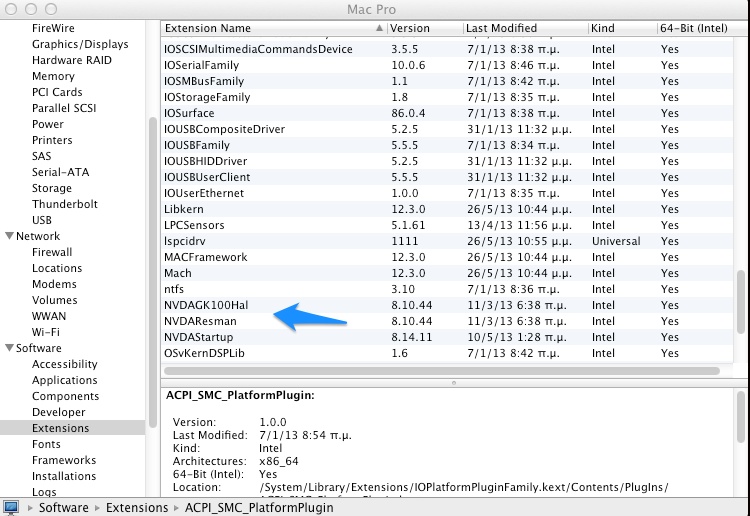Select the NVDAGK100Hal extension row
The image size is (750, 516).
click(x=447, y=305)
